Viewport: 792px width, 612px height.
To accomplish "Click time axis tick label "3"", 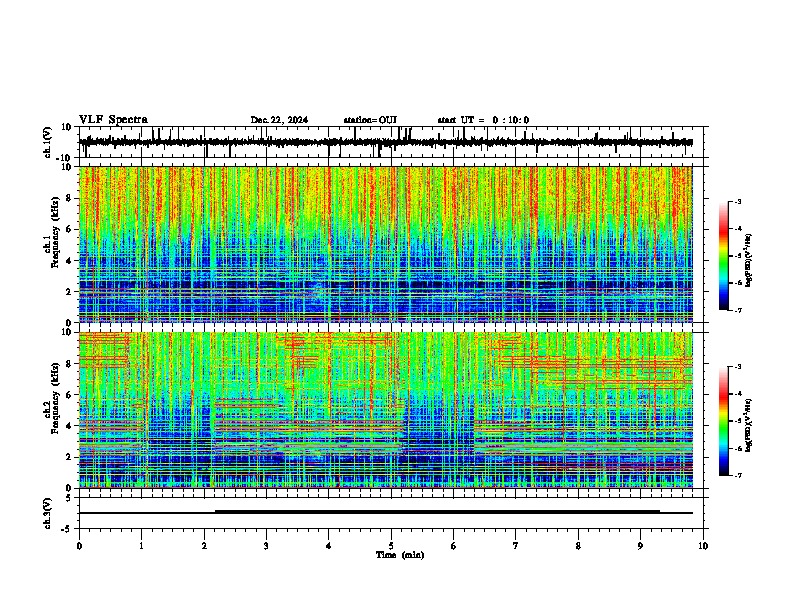I will pyautogui.click(x=266, y=546).
